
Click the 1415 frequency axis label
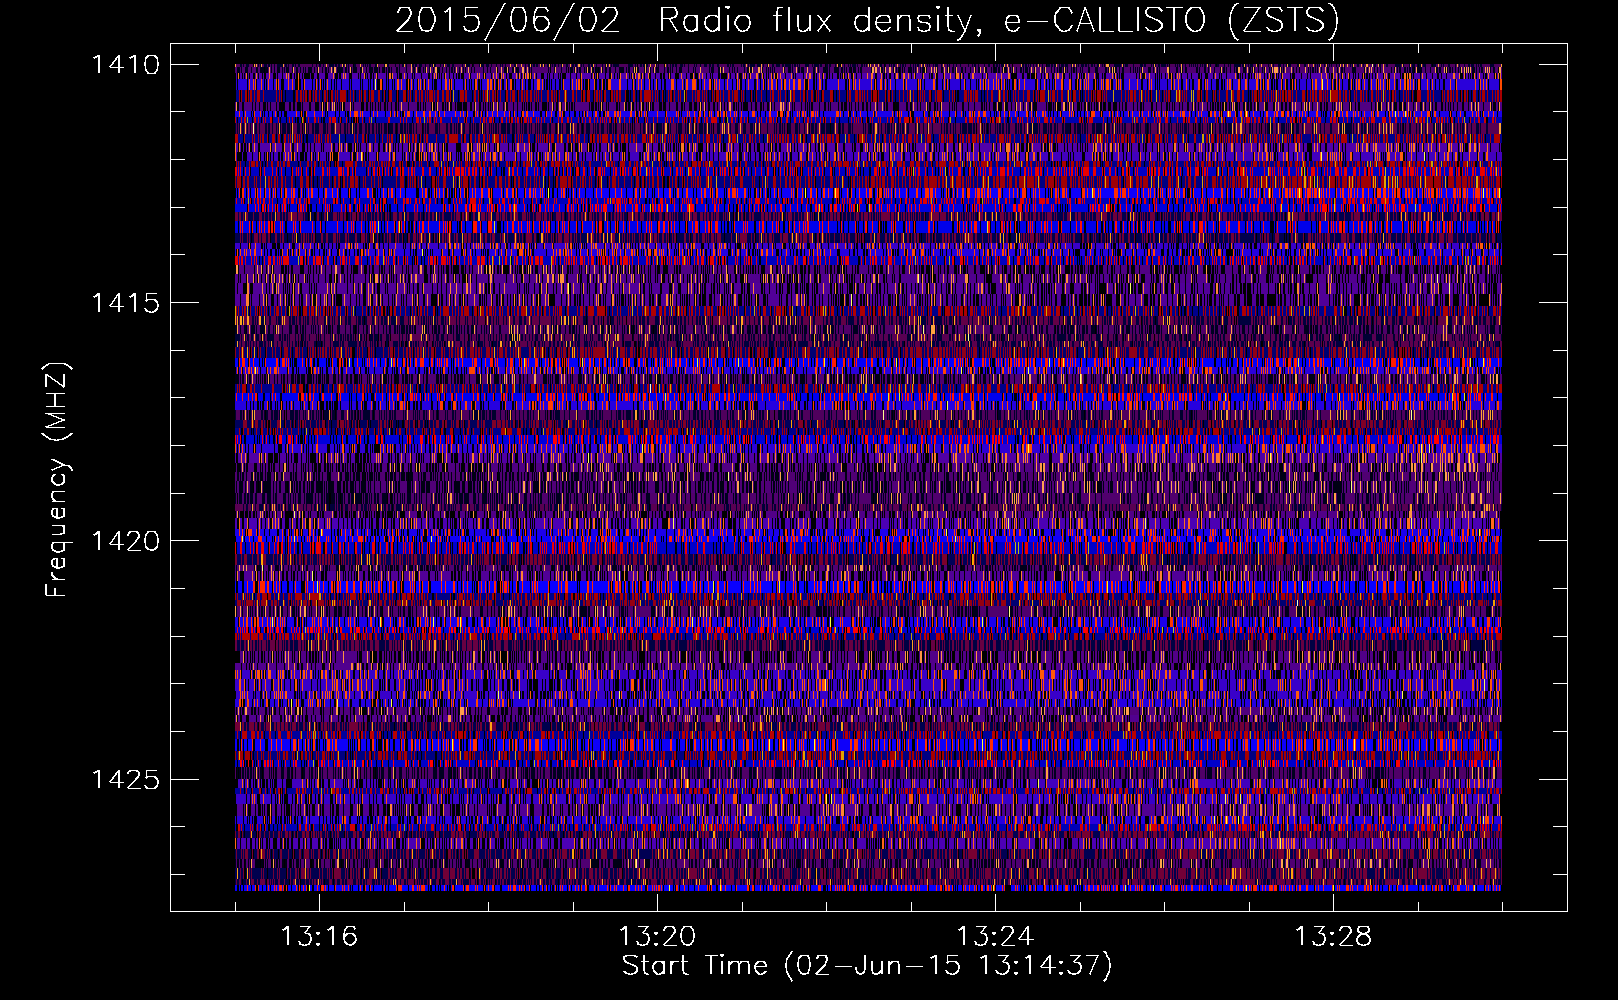click(x=125, y=303)
